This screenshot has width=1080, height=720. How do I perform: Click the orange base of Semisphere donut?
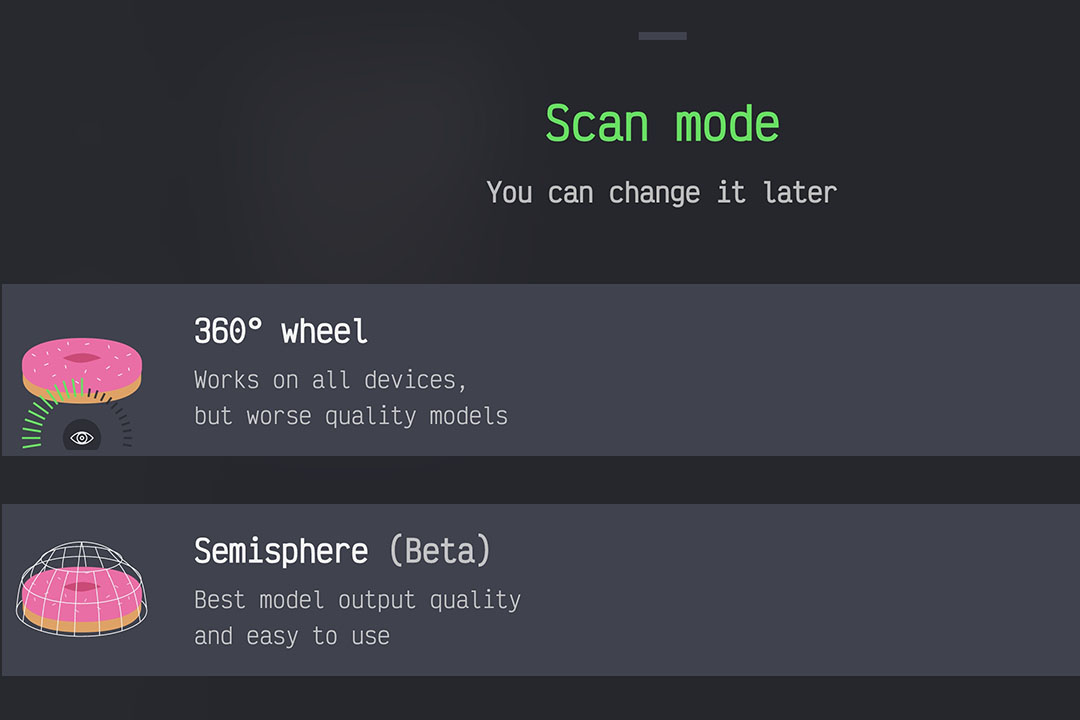click(82, 623)
